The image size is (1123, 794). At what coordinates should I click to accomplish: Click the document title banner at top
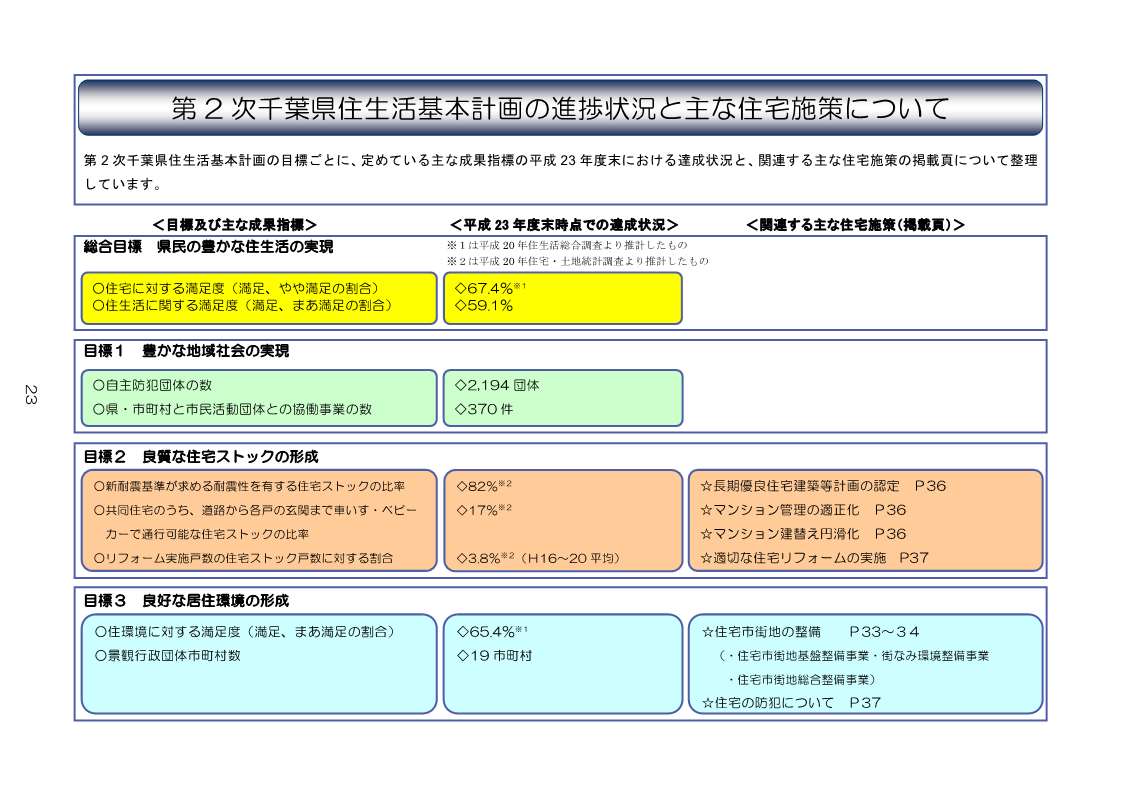tap(560, 108)
